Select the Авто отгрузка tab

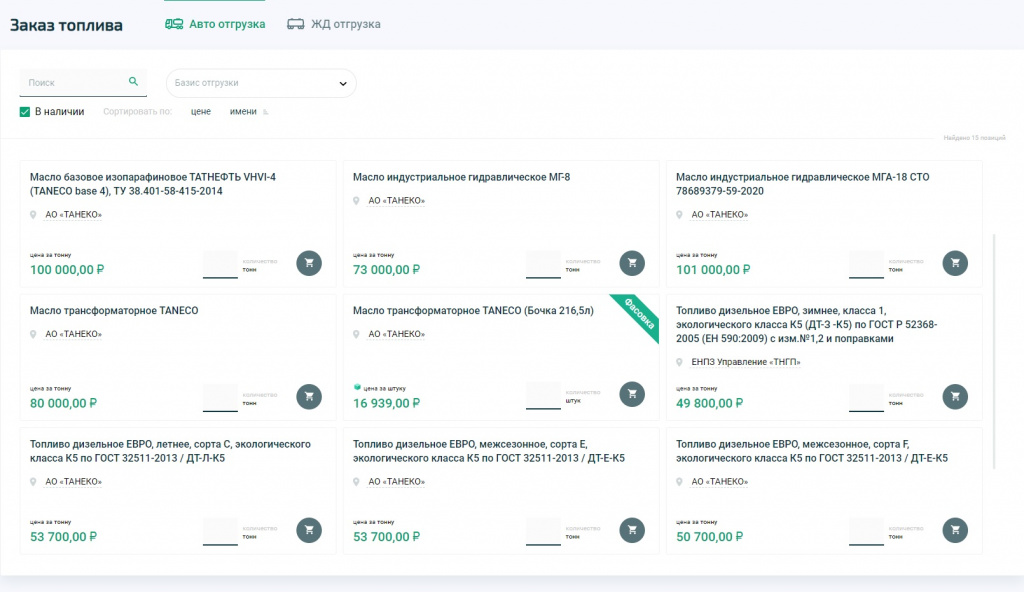pos(215,24)
